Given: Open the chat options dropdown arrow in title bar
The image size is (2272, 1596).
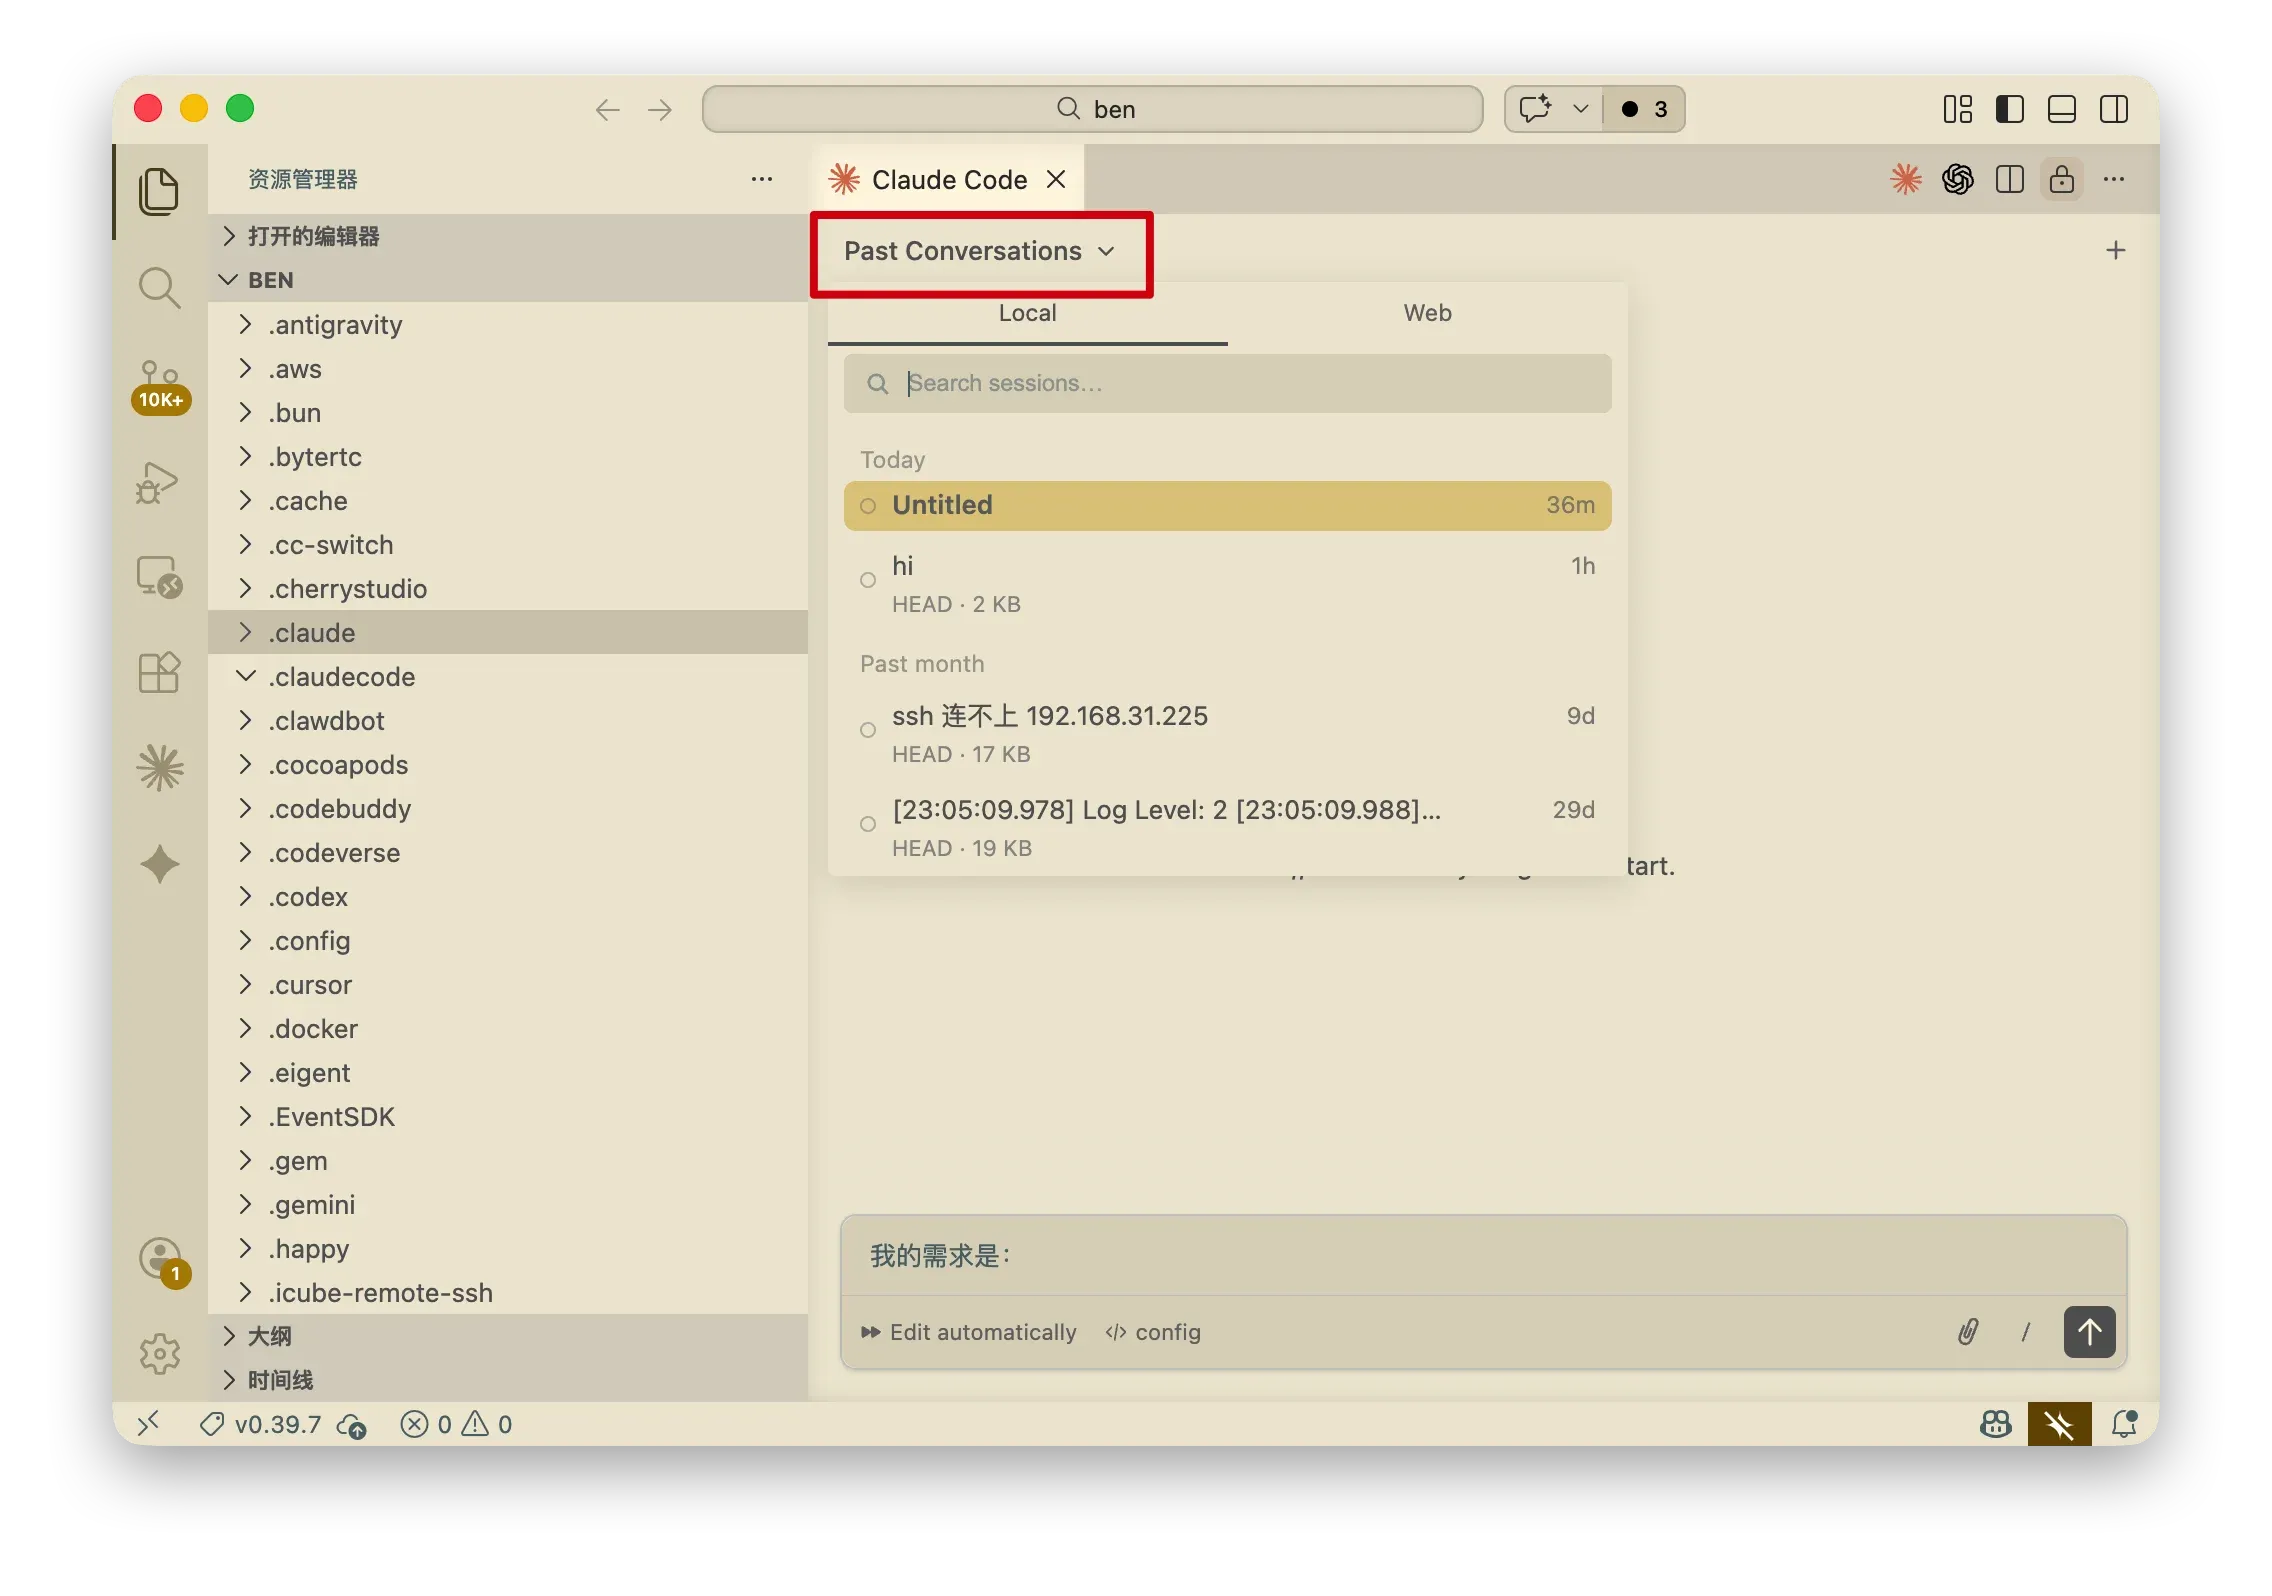Looking at the screenshot, I should 1580,109.
